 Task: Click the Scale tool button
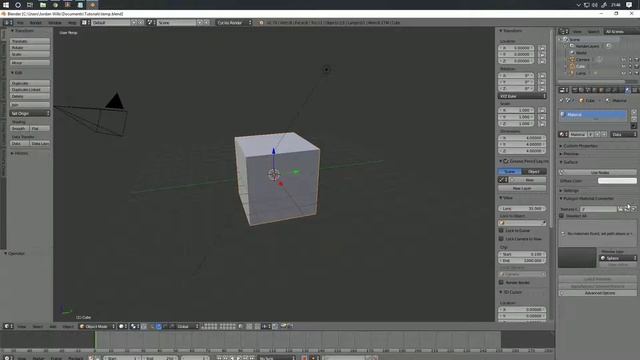click(x=30, y=54)
